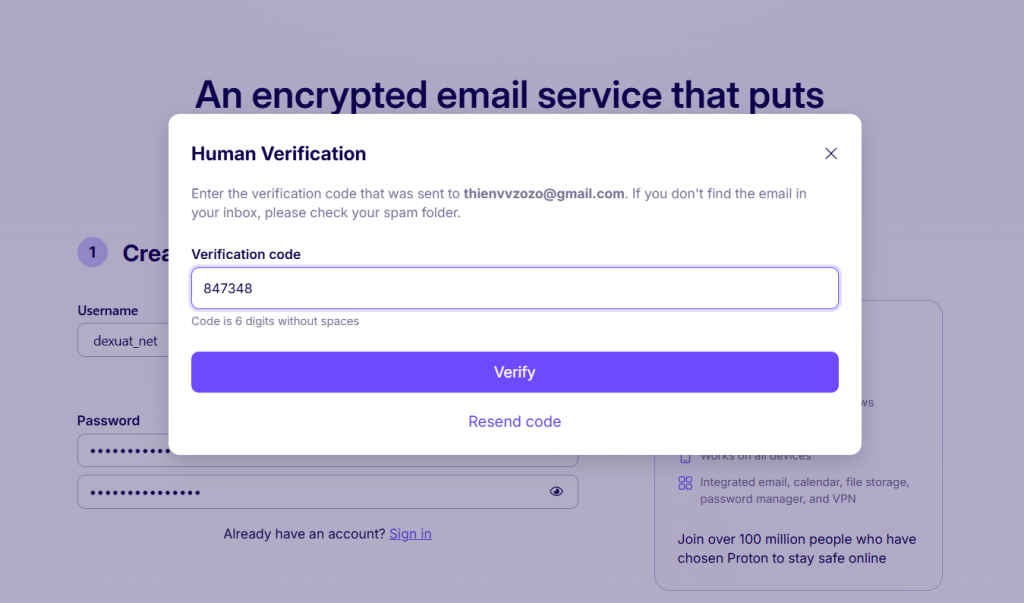Toggle password visibility eye icon
The height and width of the screenshot is (603, 1024).
click(x=557, y=491)
